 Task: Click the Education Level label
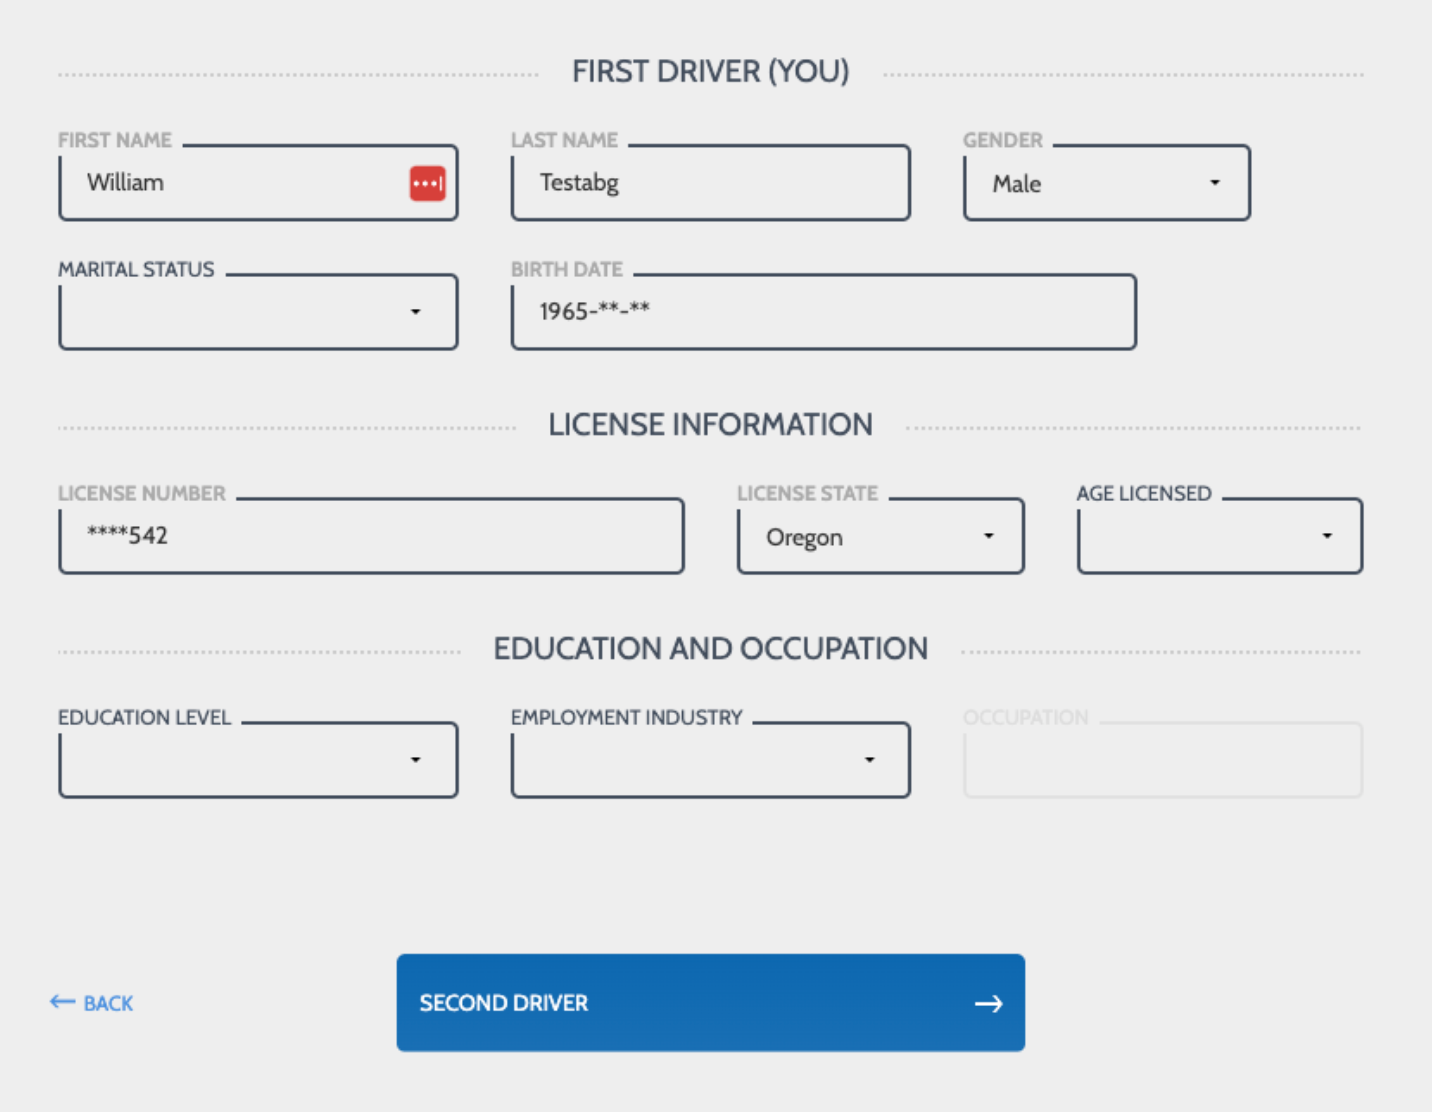(x=144, y=718)
